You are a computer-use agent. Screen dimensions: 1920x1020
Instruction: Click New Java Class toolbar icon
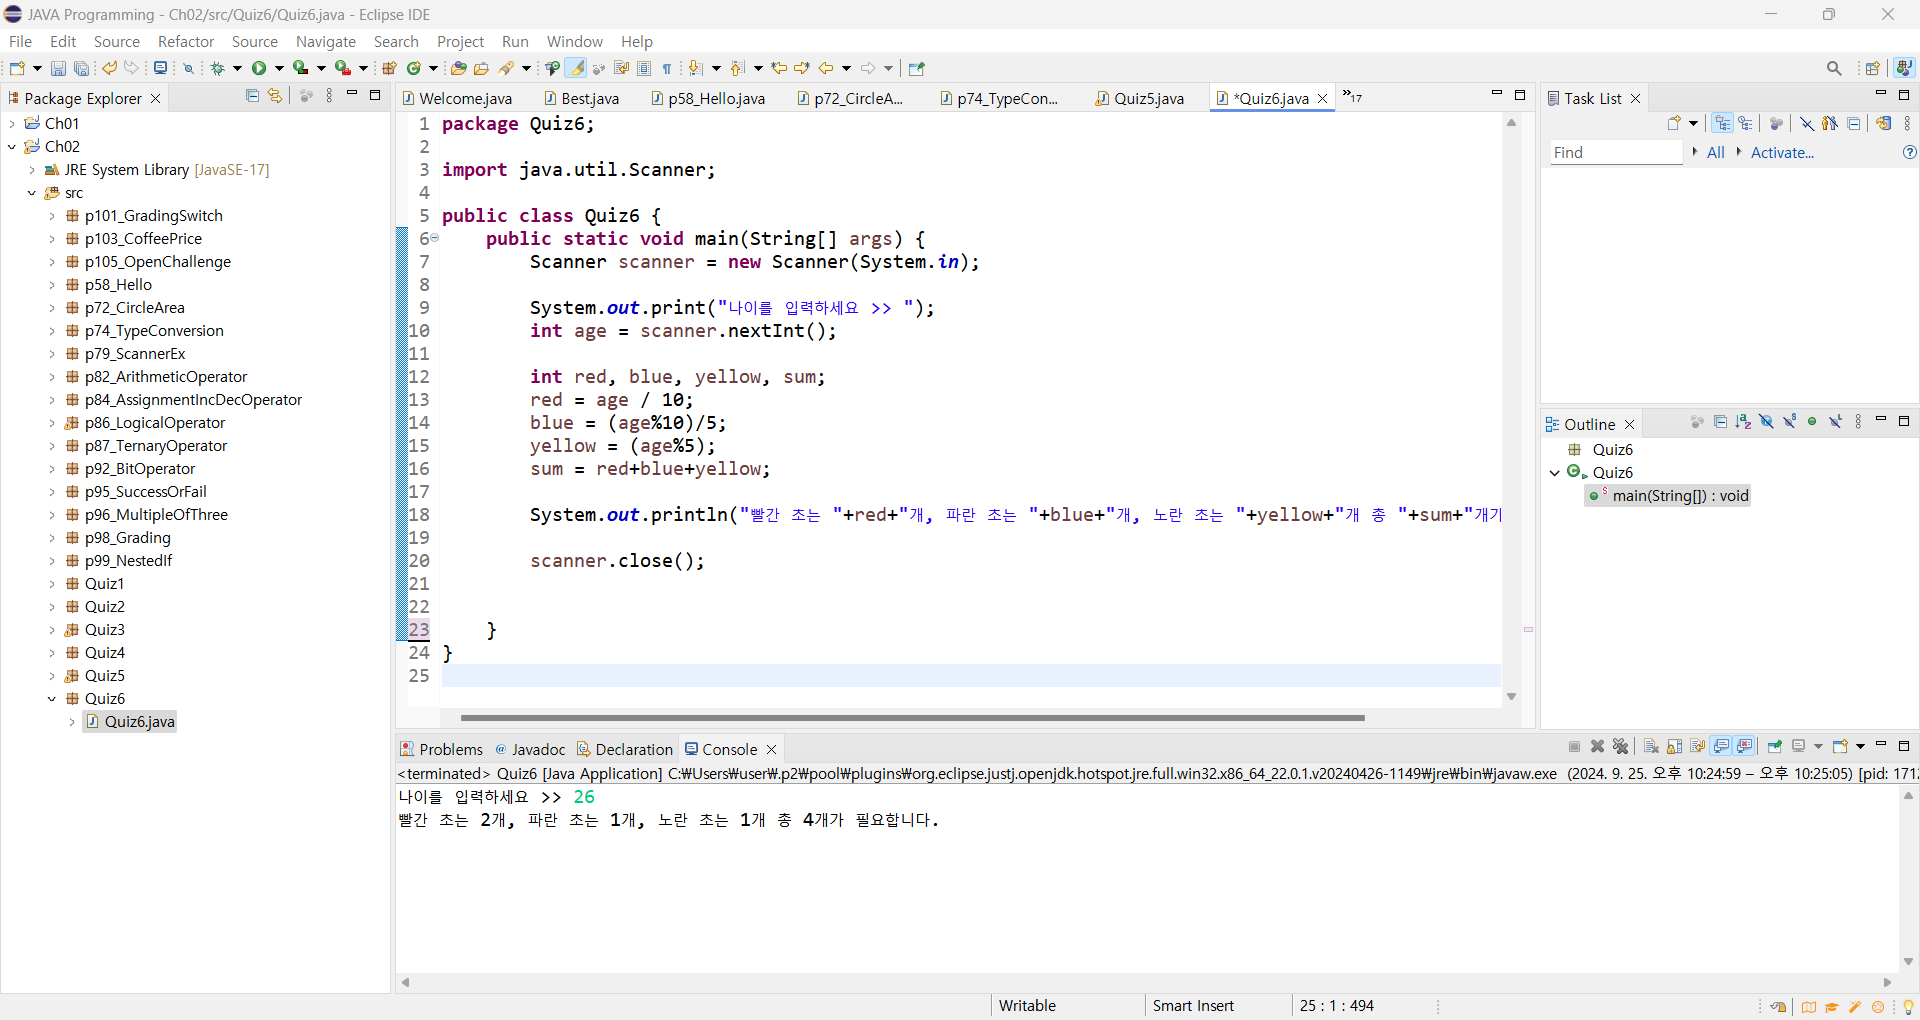coord(414,68)
